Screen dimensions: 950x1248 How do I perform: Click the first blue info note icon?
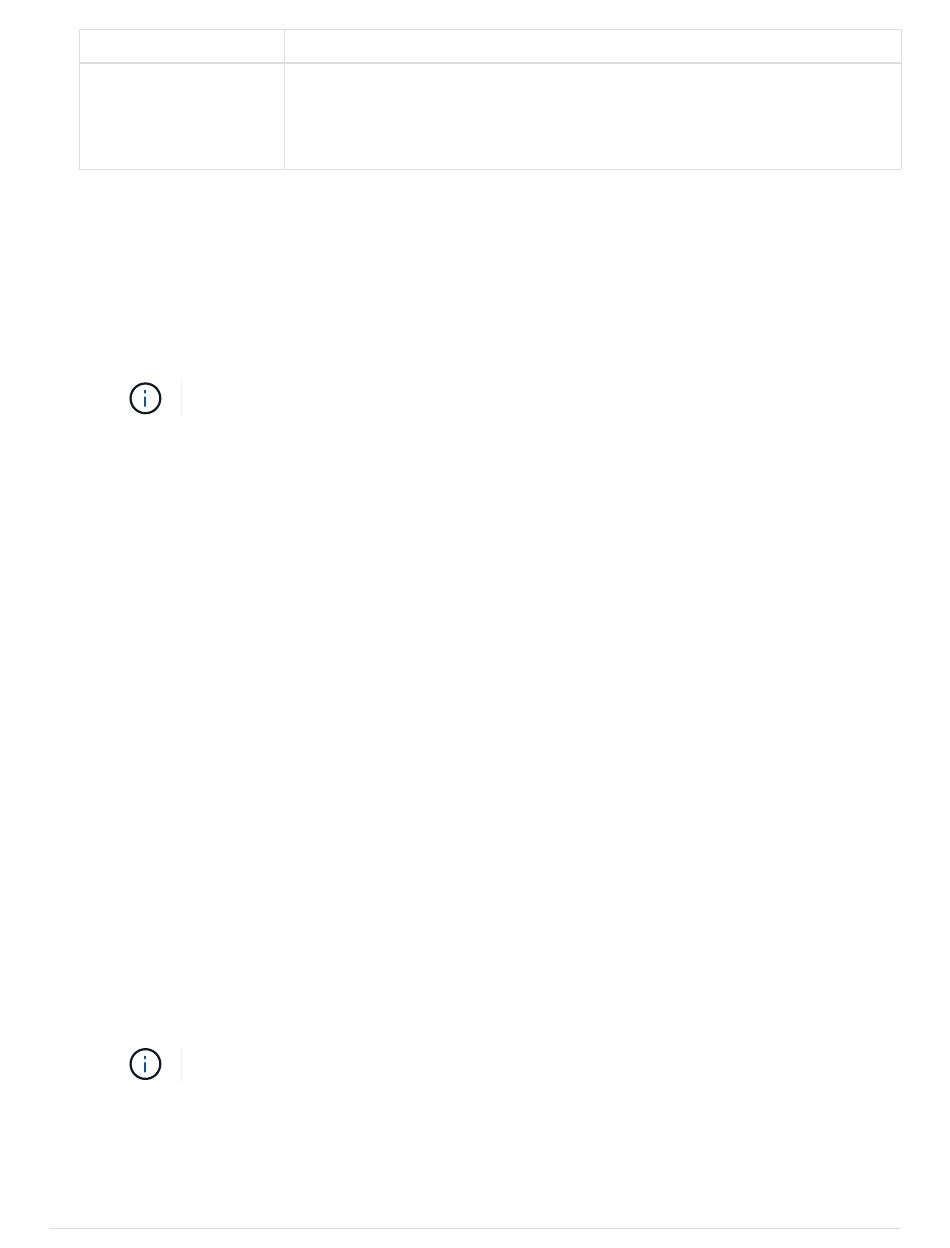(145, 398)
